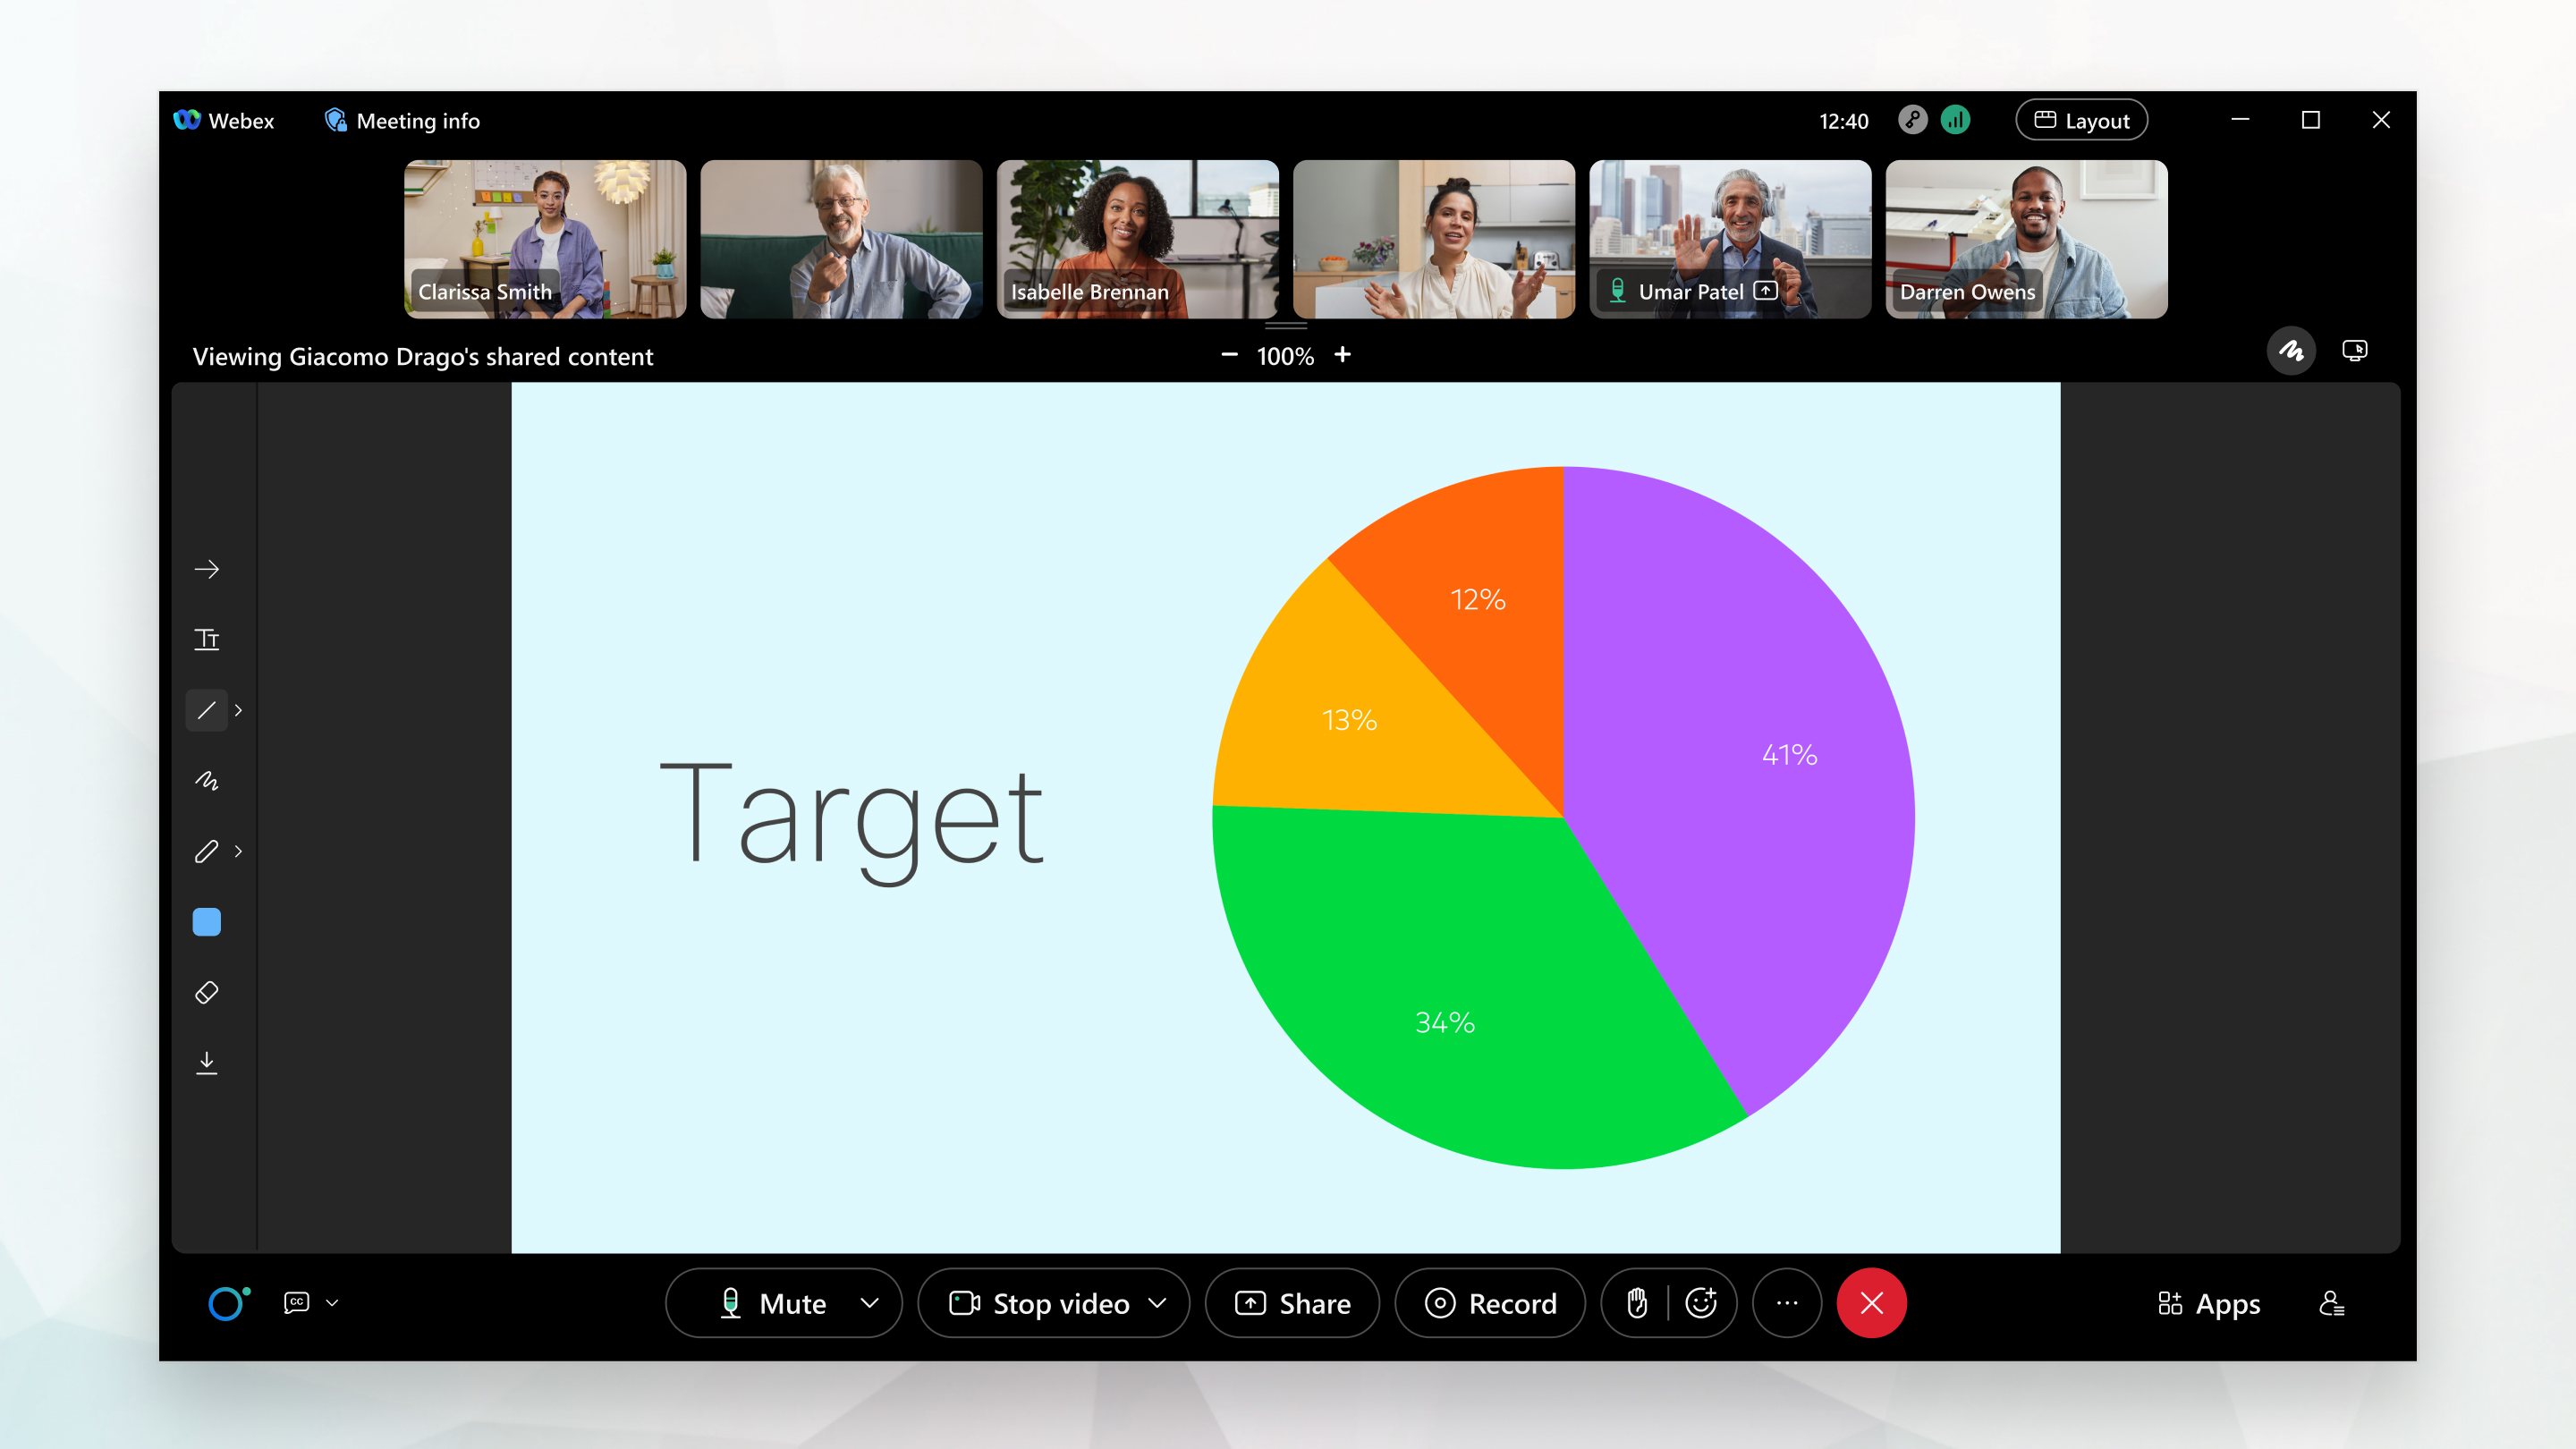Click Record to start session recording
2576x1449 pixels.
pyautogui.click(x=1491, y=1304)
